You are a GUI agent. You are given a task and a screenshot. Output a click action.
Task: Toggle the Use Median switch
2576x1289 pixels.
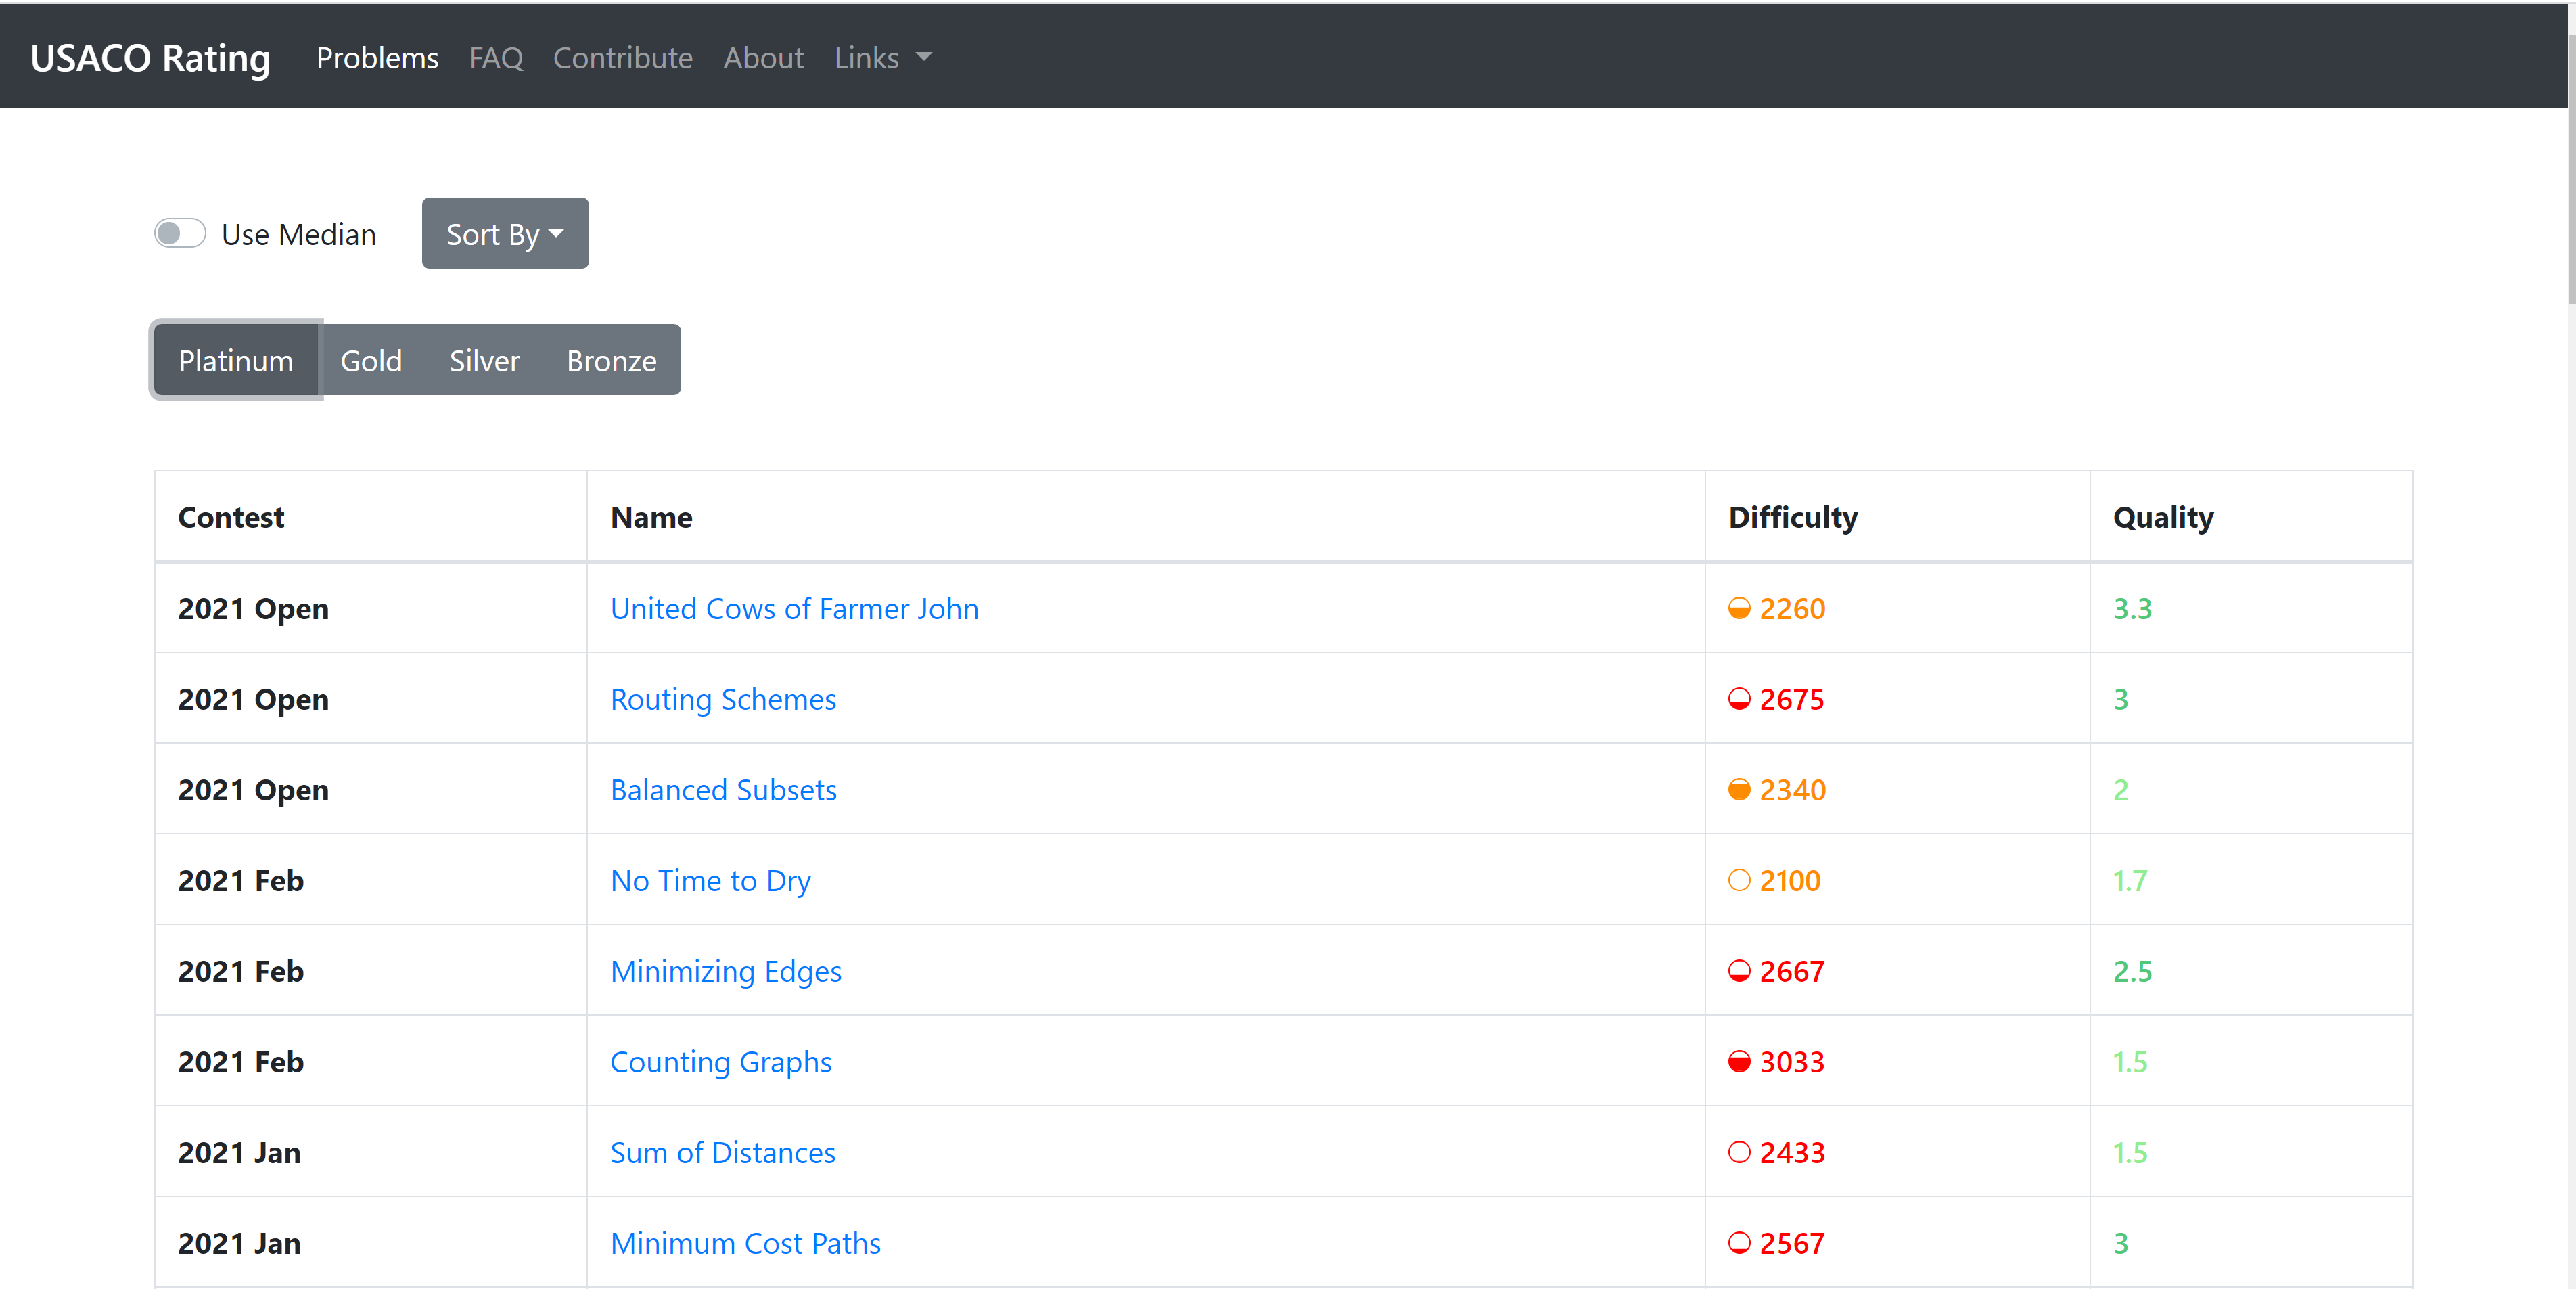click(x=180, y=234)
